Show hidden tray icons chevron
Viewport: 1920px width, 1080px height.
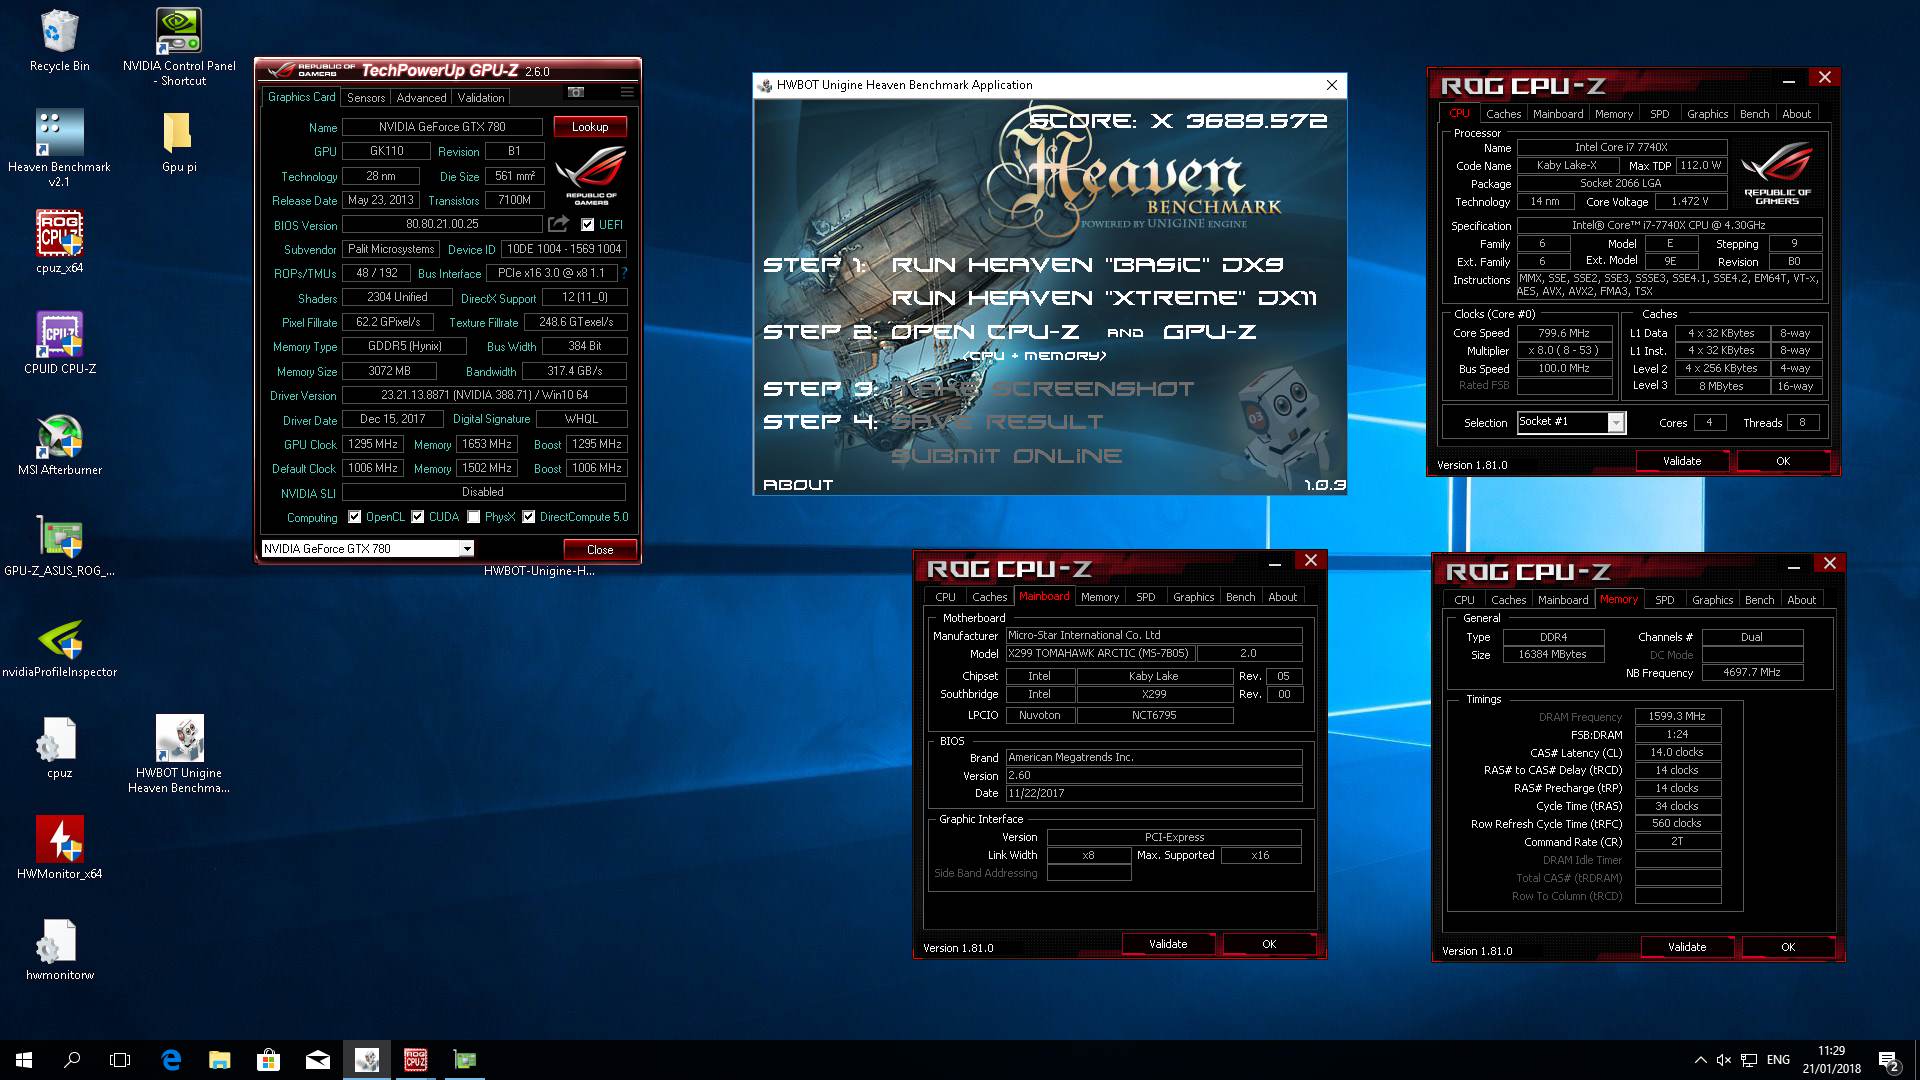point(1700,1060)
